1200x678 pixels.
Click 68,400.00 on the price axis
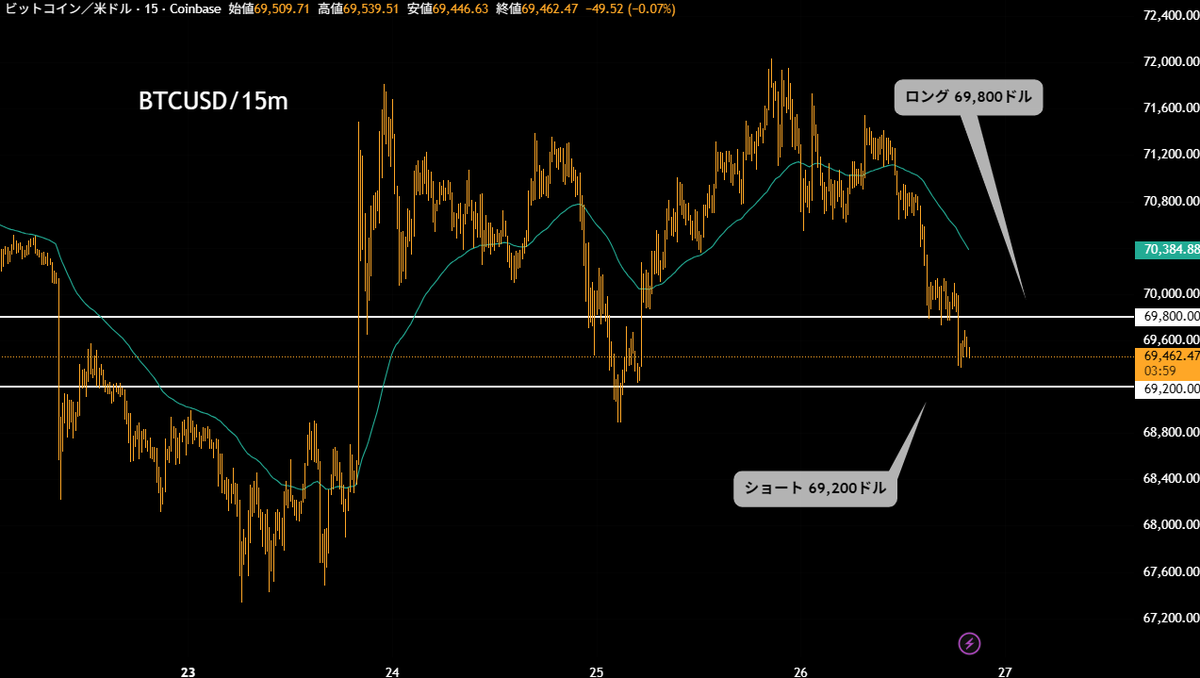pos(1170,479)
